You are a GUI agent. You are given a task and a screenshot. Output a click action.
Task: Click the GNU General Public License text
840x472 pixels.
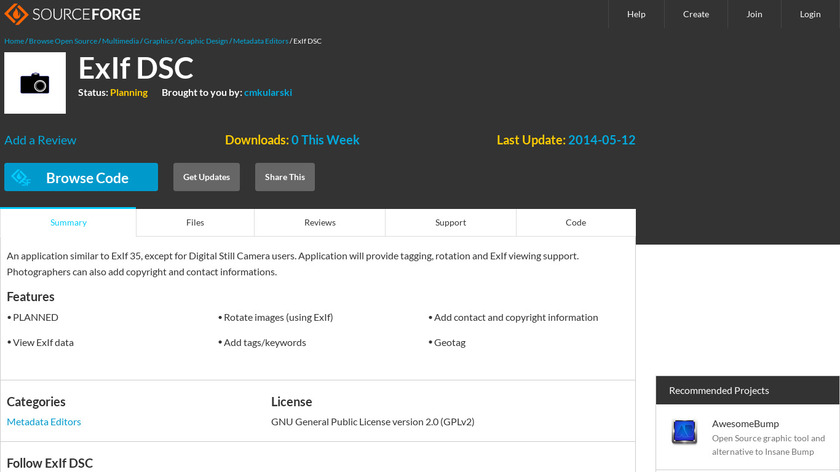[373, 422]
